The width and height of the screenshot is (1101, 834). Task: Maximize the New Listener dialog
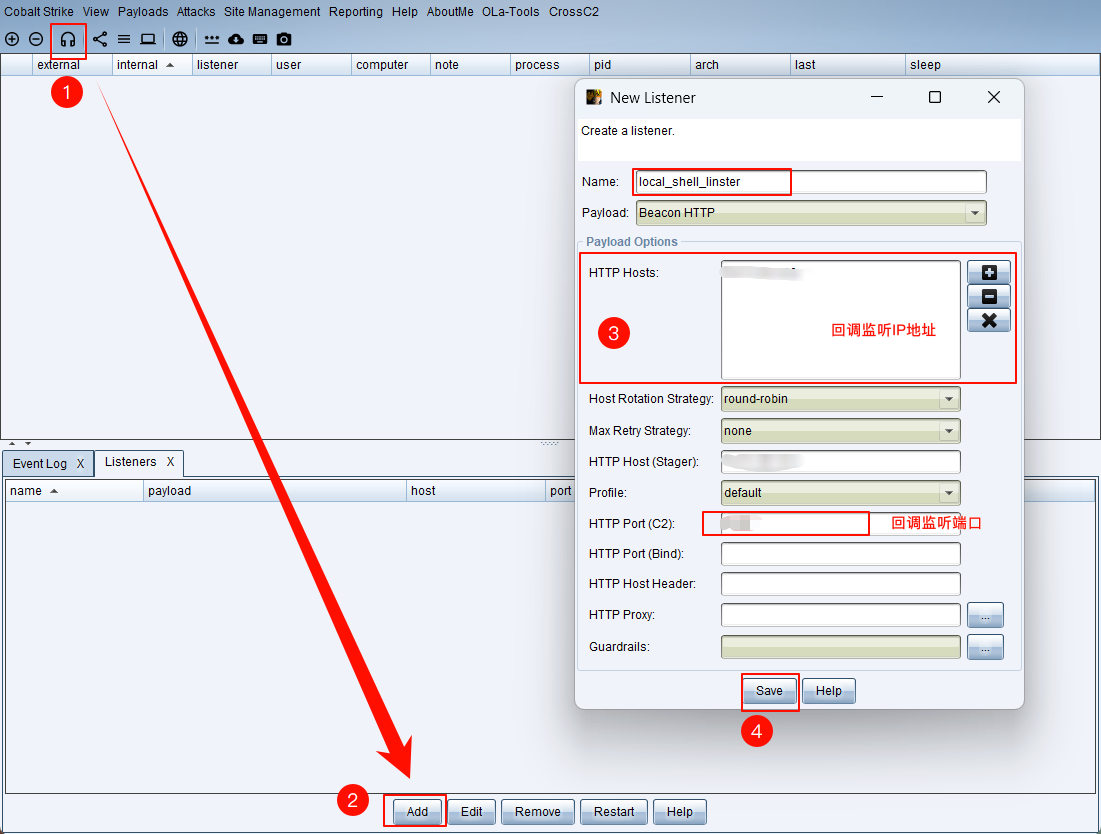tap(935, 97)
